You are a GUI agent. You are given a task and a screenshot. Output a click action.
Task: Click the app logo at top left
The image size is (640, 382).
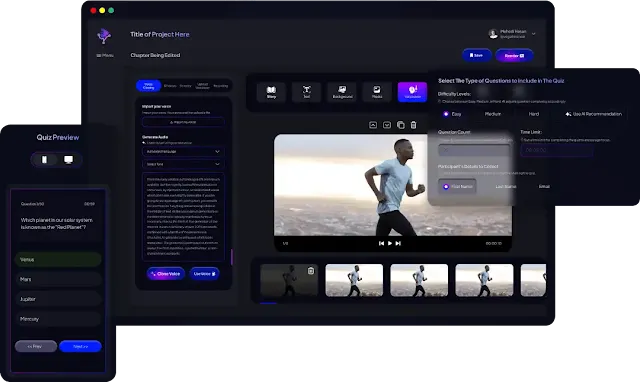(104, 36)
